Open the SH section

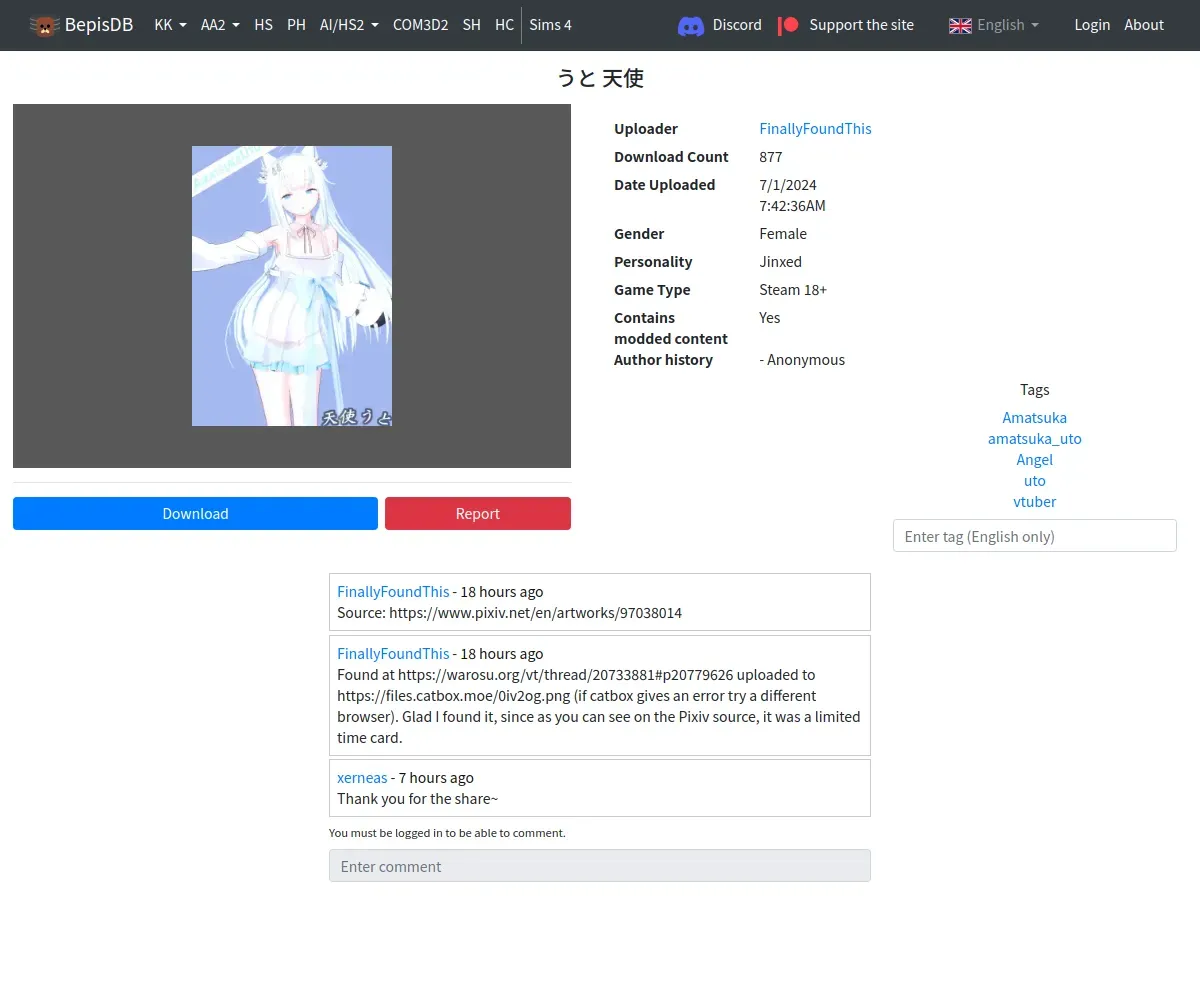click(471, 25)
